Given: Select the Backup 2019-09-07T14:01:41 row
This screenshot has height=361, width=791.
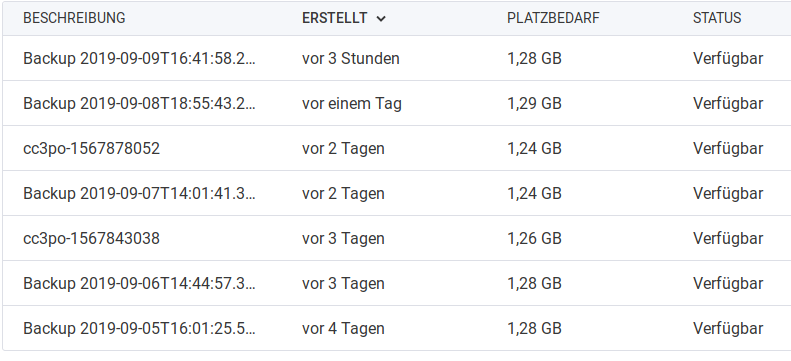Looking at the screenshot, I should click(397, 193).
